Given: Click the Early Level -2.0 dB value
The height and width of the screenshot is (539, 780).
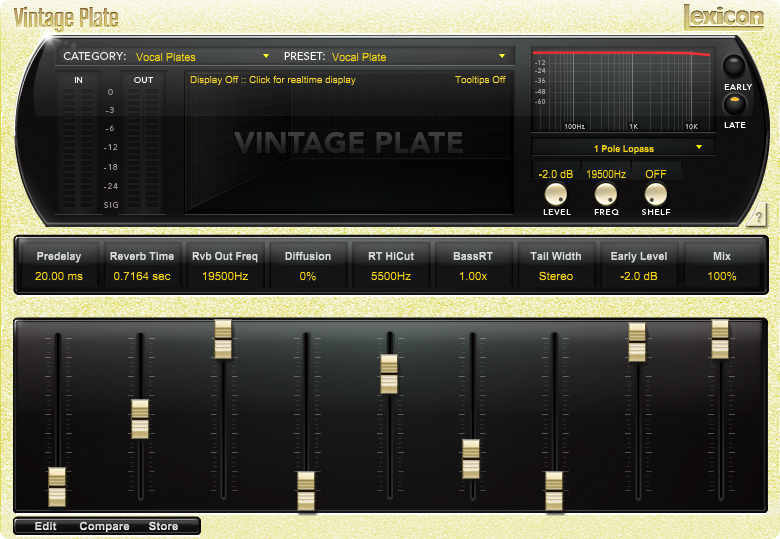Looking at the screenshot, I should (639, 276).
